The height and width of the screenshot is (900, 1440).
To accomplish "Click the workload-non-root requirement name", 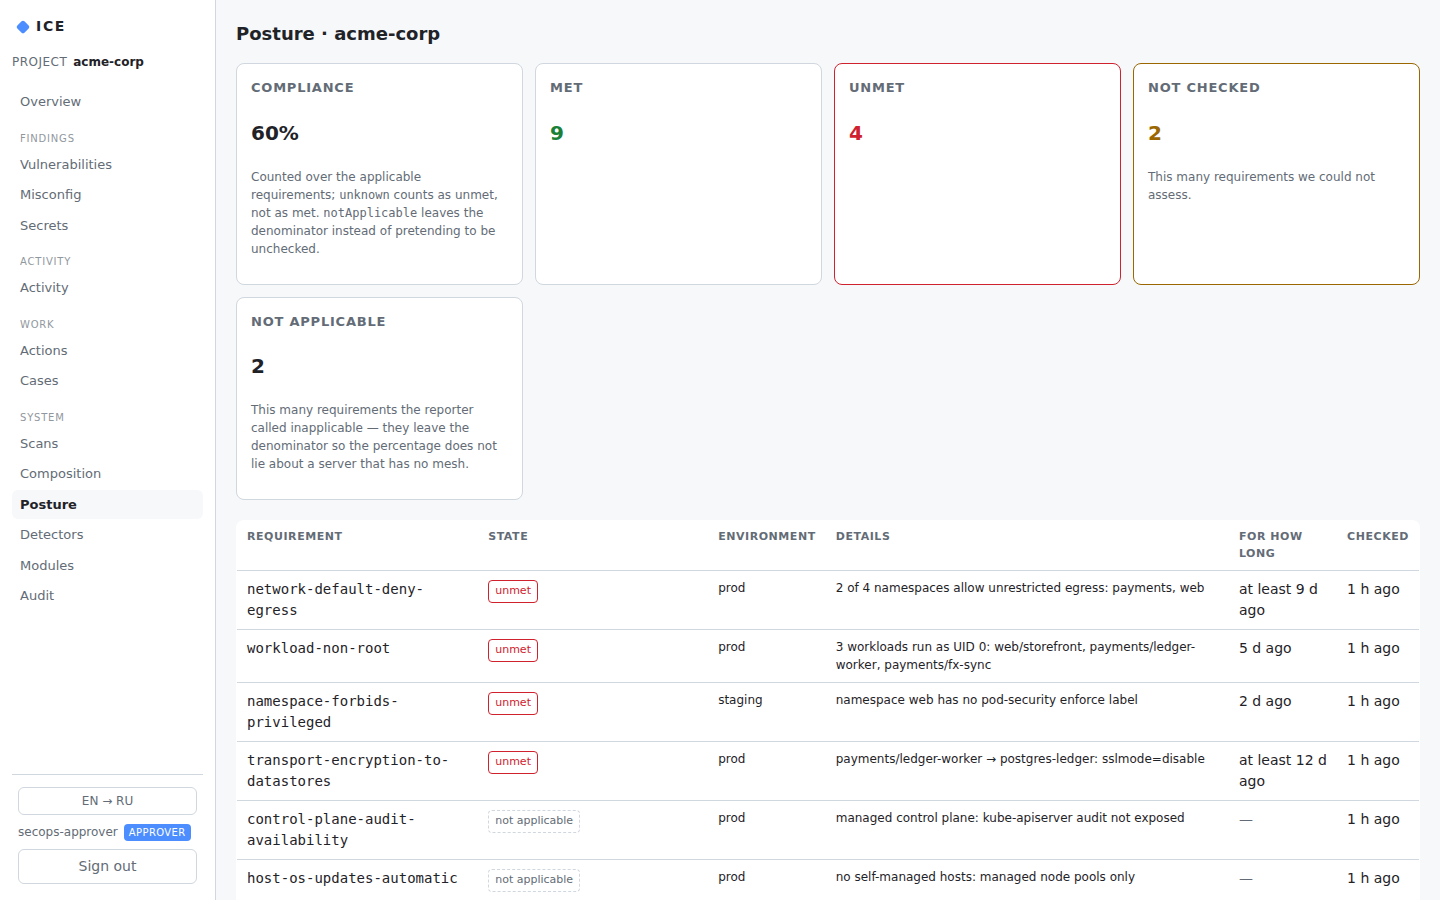I will (x=318, y=648).
